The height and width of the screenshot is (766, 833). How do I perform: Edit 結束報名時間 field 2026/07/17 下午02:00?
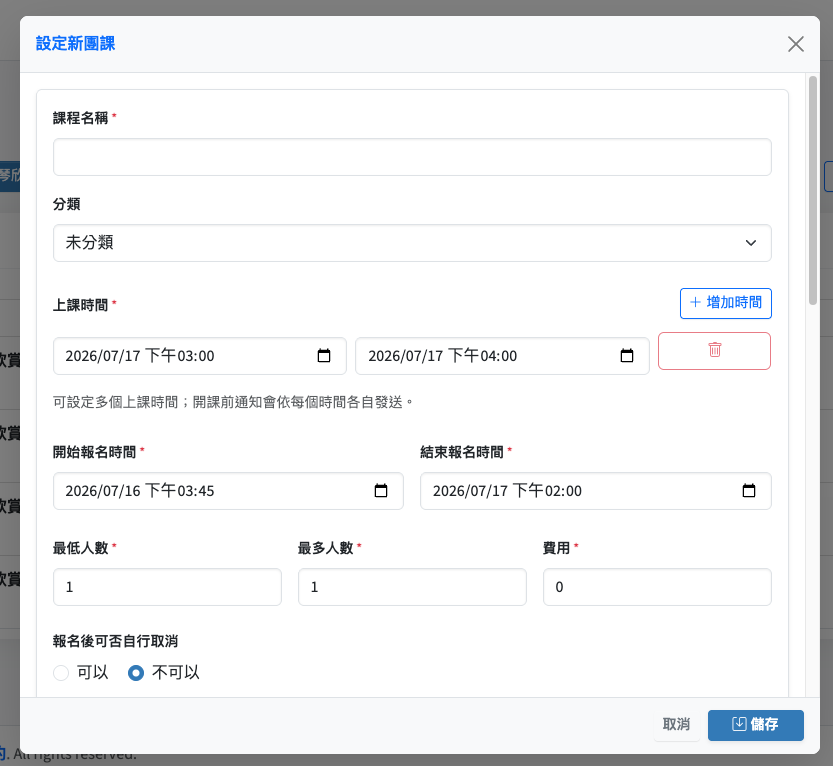596,491
